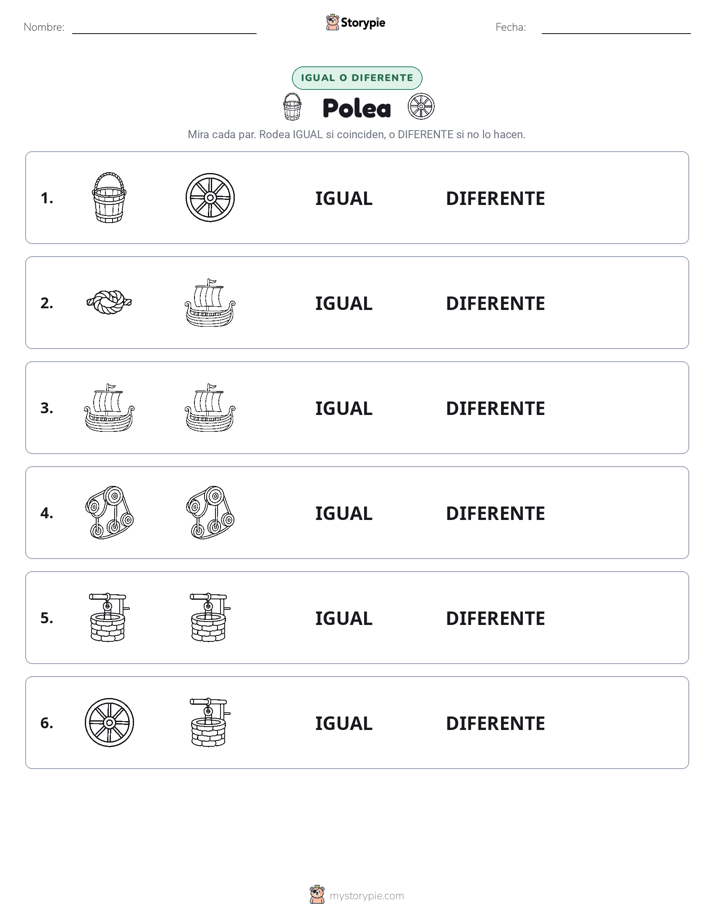Click the Viking ship icon in row 2
Image resolution: width=714 pixels, height=924 pixels.
210,302
